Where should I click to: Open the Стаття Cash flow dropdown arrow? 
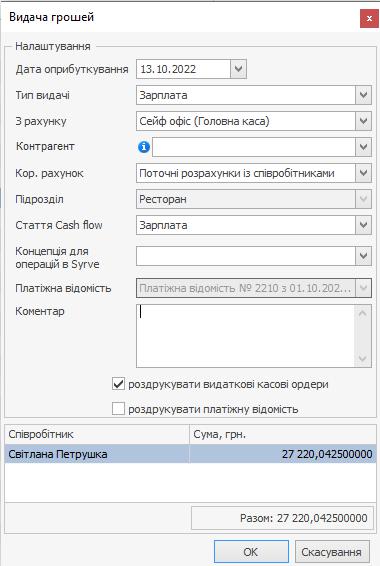pyautogui.click(x=363, y=225)
